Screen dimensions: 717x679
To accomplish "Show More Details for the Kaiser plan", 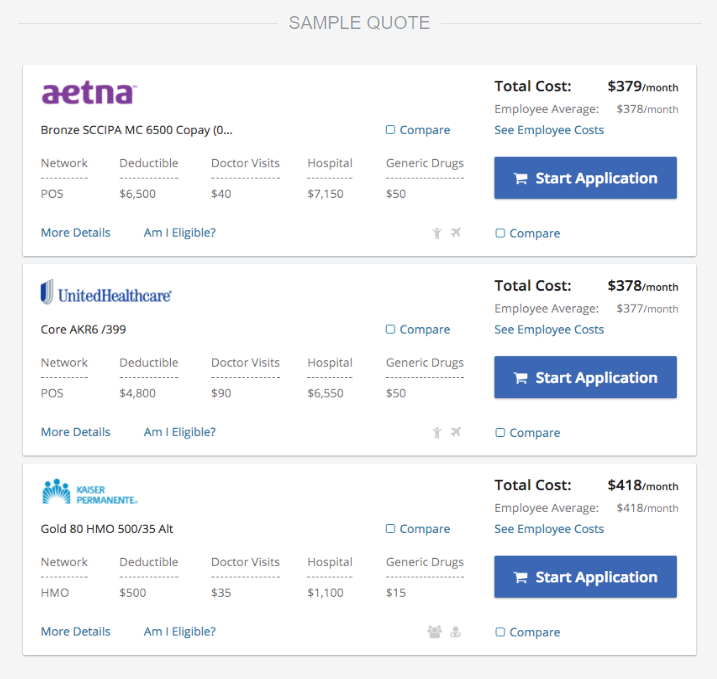I will tap(76, 632).
